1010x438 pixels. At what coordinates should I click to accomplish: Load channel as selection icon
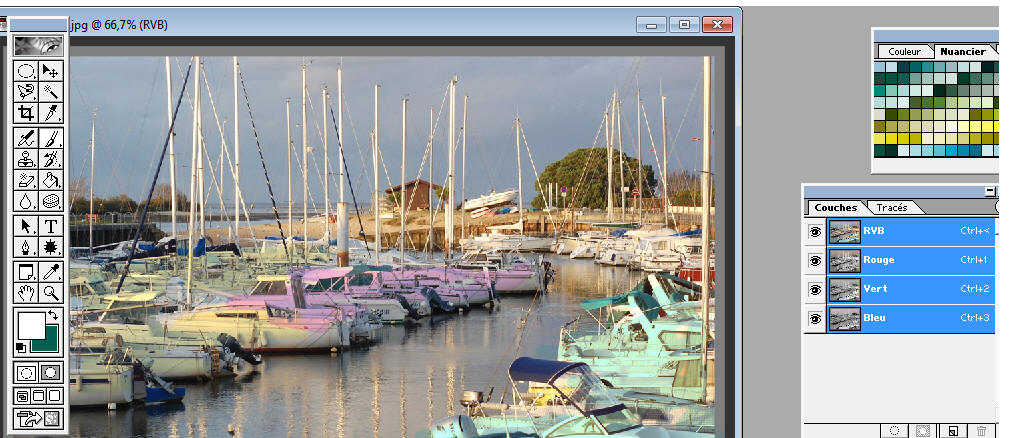pyautogui.click(x=895, y=431)
